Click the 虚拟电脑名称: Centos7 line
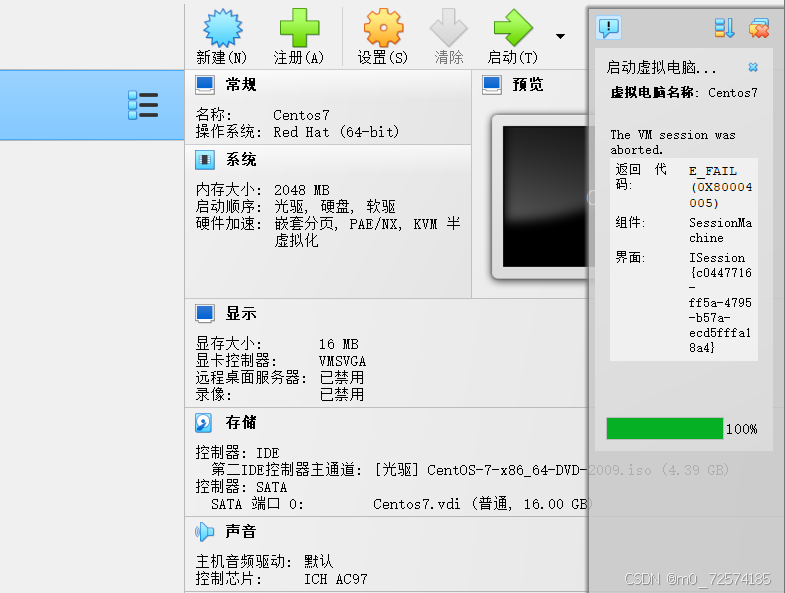The height and width of the screenshot is (593, 785). pyautogui.click(x=684, y=93)
